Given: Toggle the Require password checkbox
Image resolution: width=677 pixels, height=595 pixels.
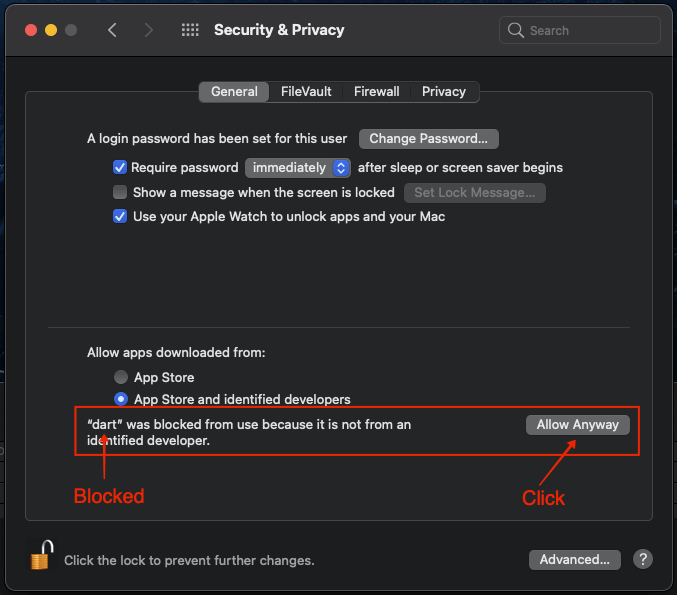Looking at the screenshot, I should point(120,167).
